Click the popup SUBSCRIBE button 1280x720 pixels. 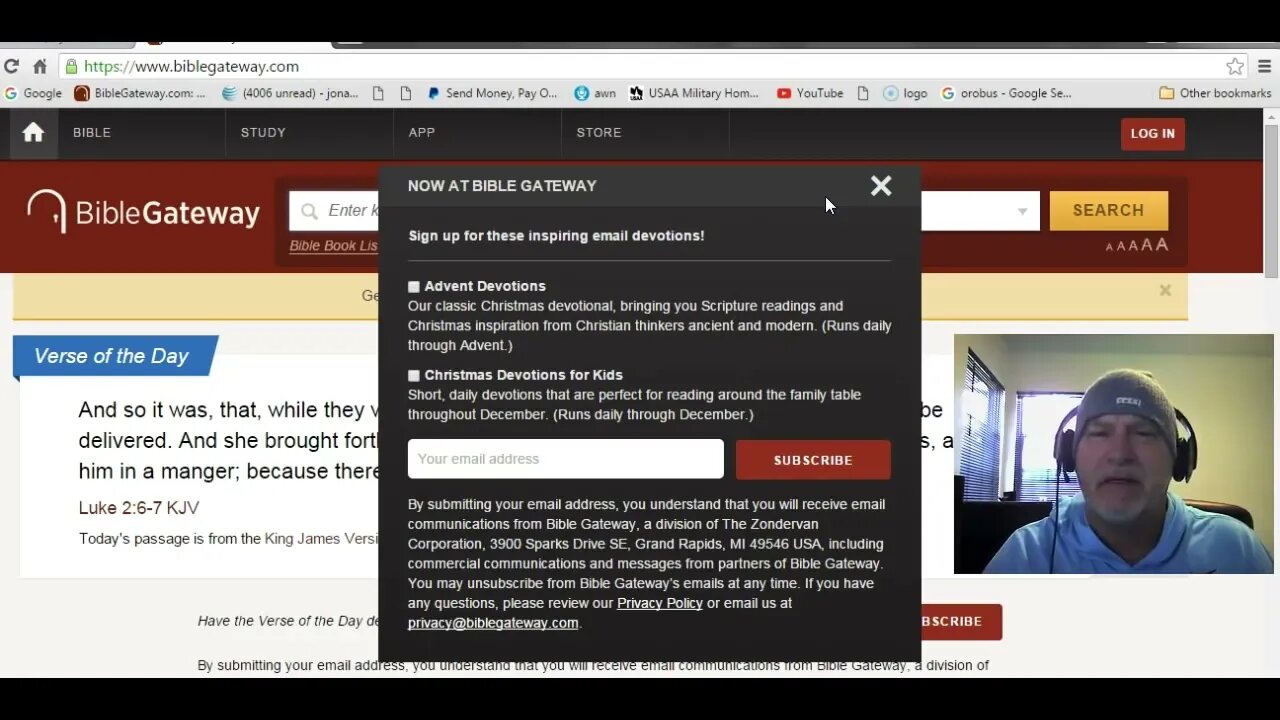[x=813, y=460]
